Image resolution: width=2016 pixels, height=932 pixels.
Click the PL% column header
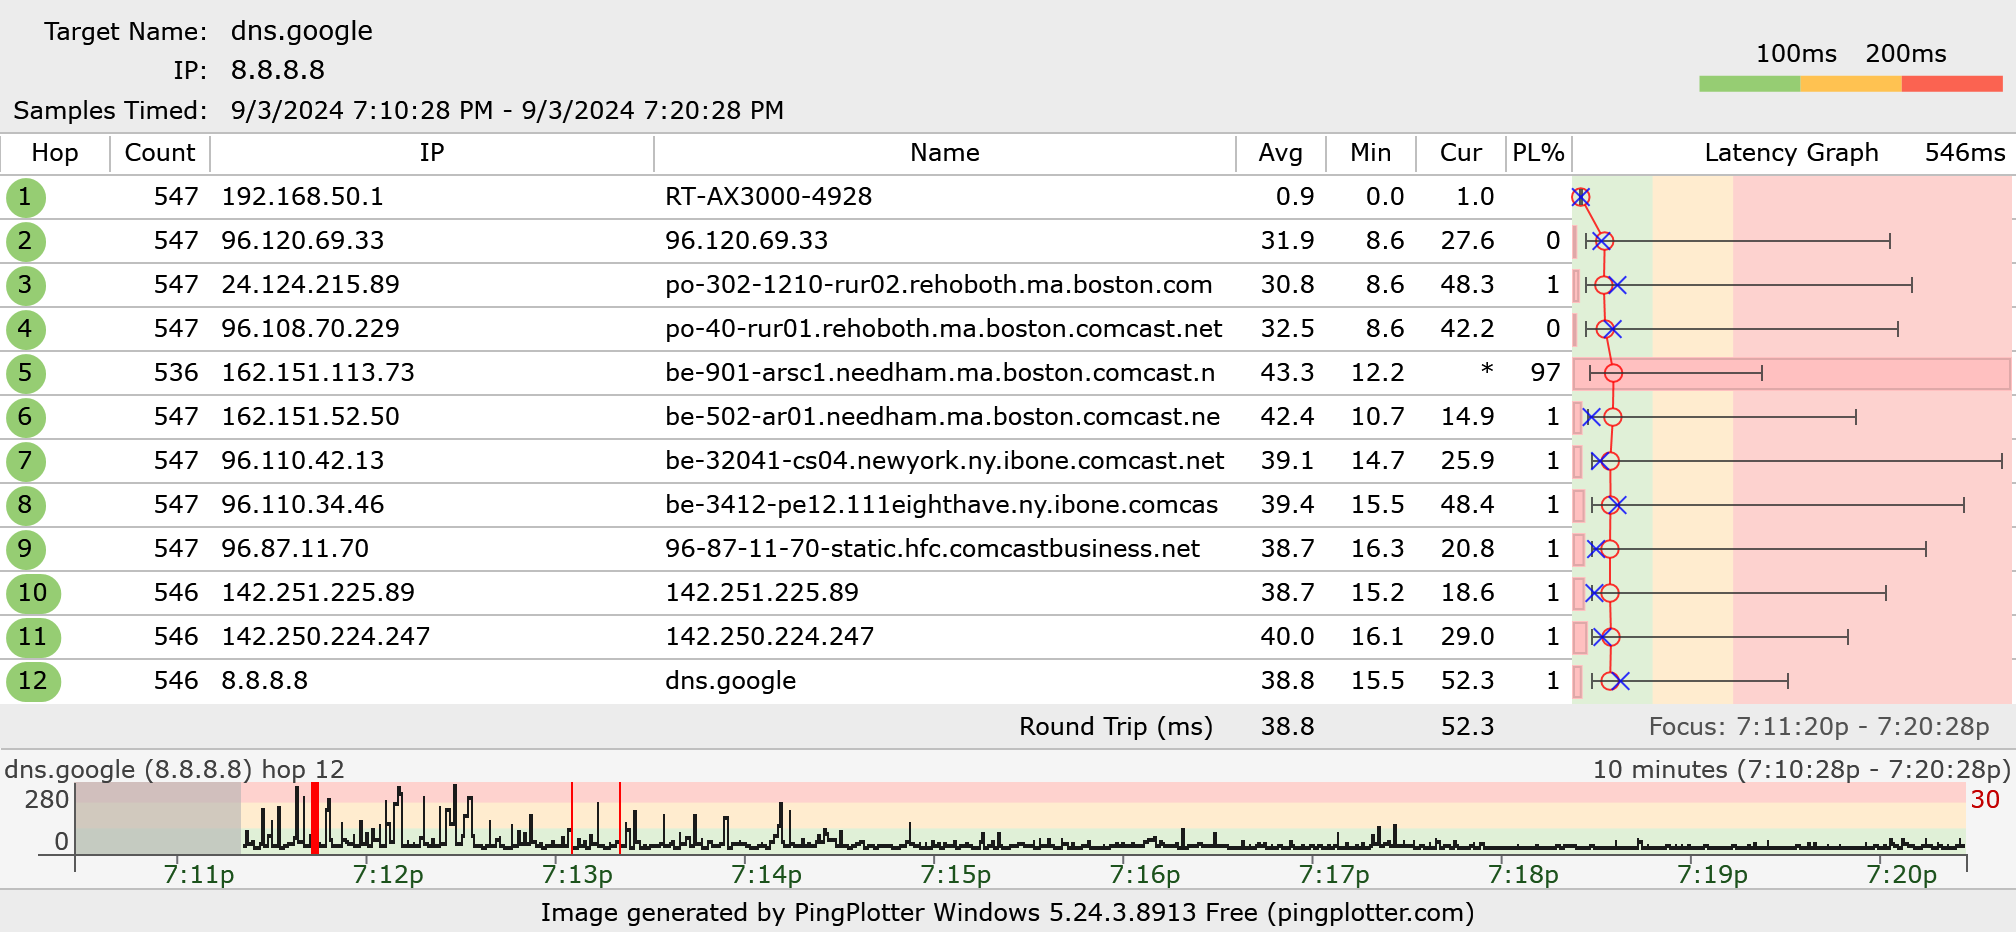(1538, 153)
